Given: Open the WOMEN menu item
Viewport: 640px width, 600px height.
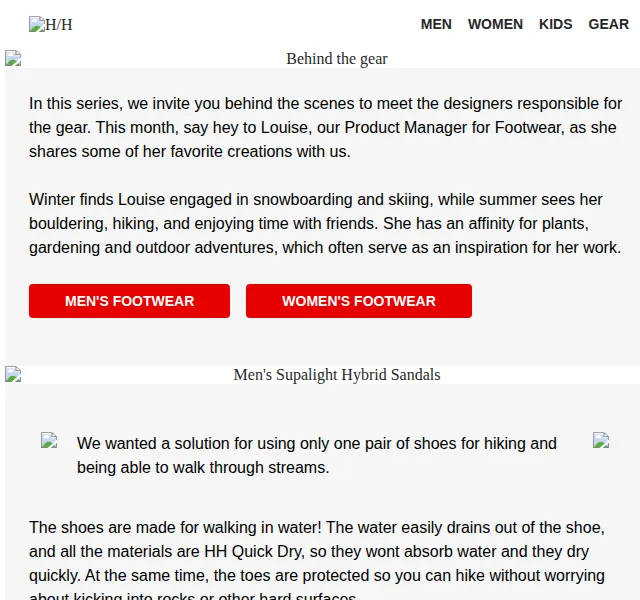Looking at the screenshot, I should tap(495, 24).
